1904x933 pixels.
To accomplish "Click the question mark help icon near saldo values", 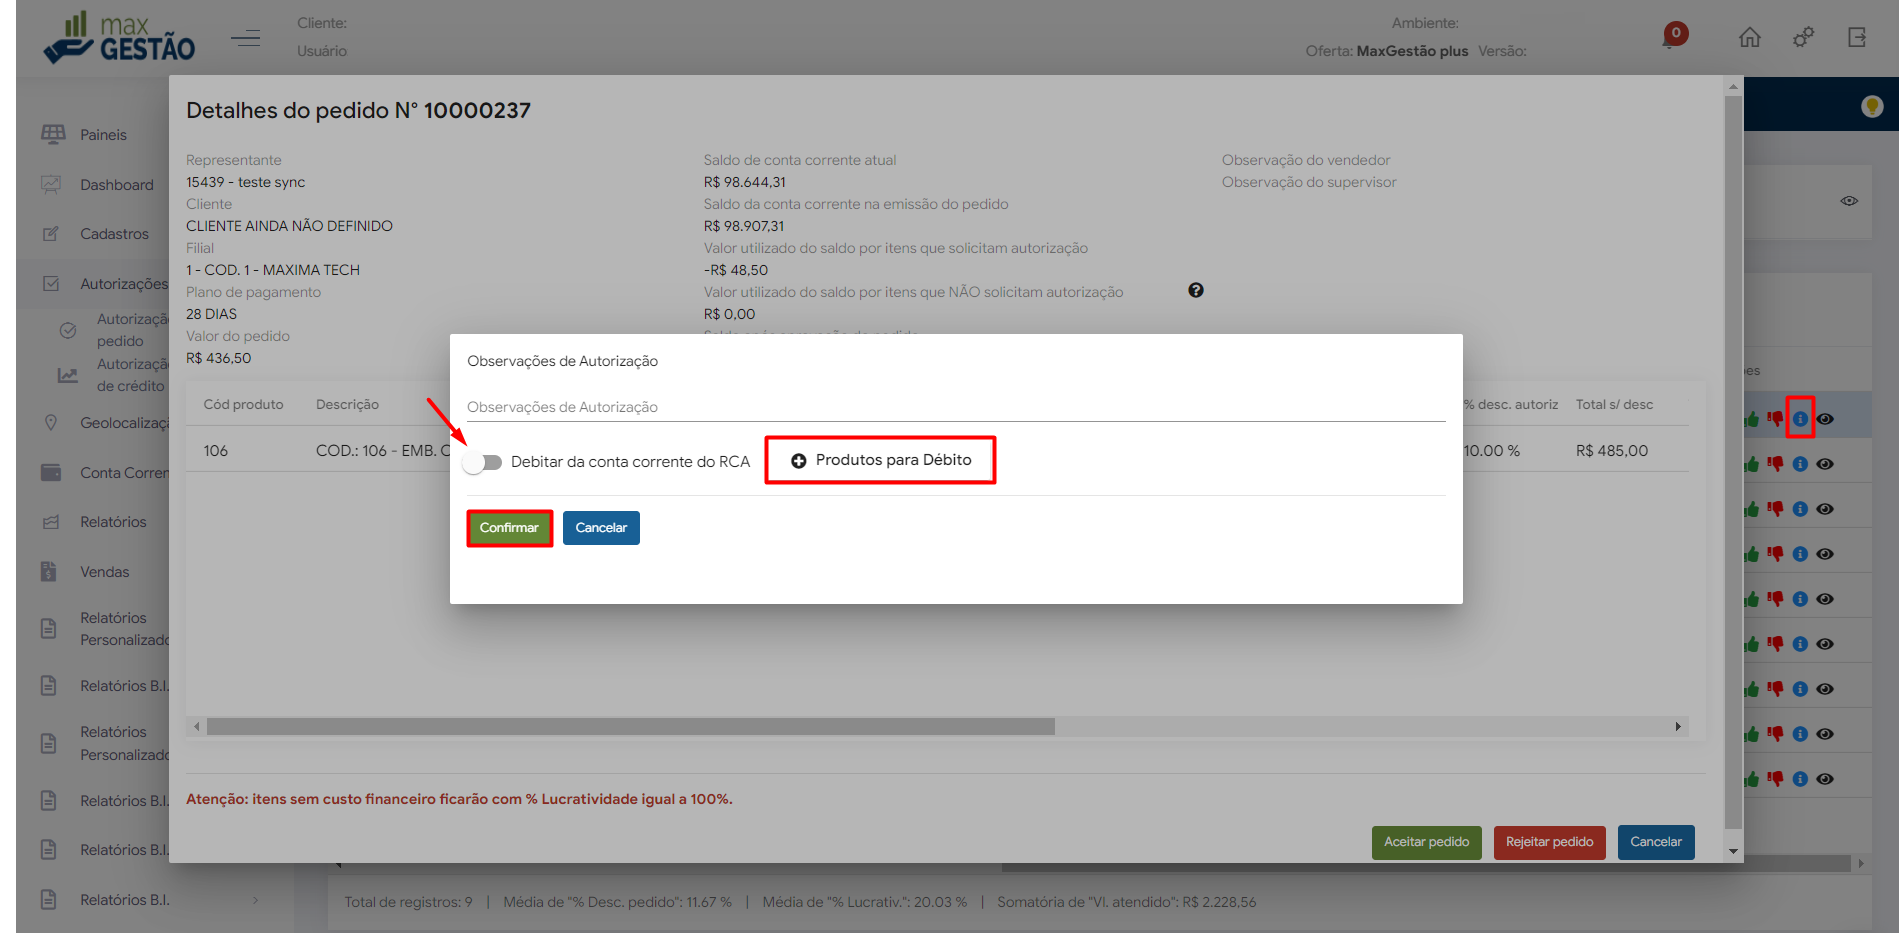I will pyautogui.click(x=1196, y=290).
